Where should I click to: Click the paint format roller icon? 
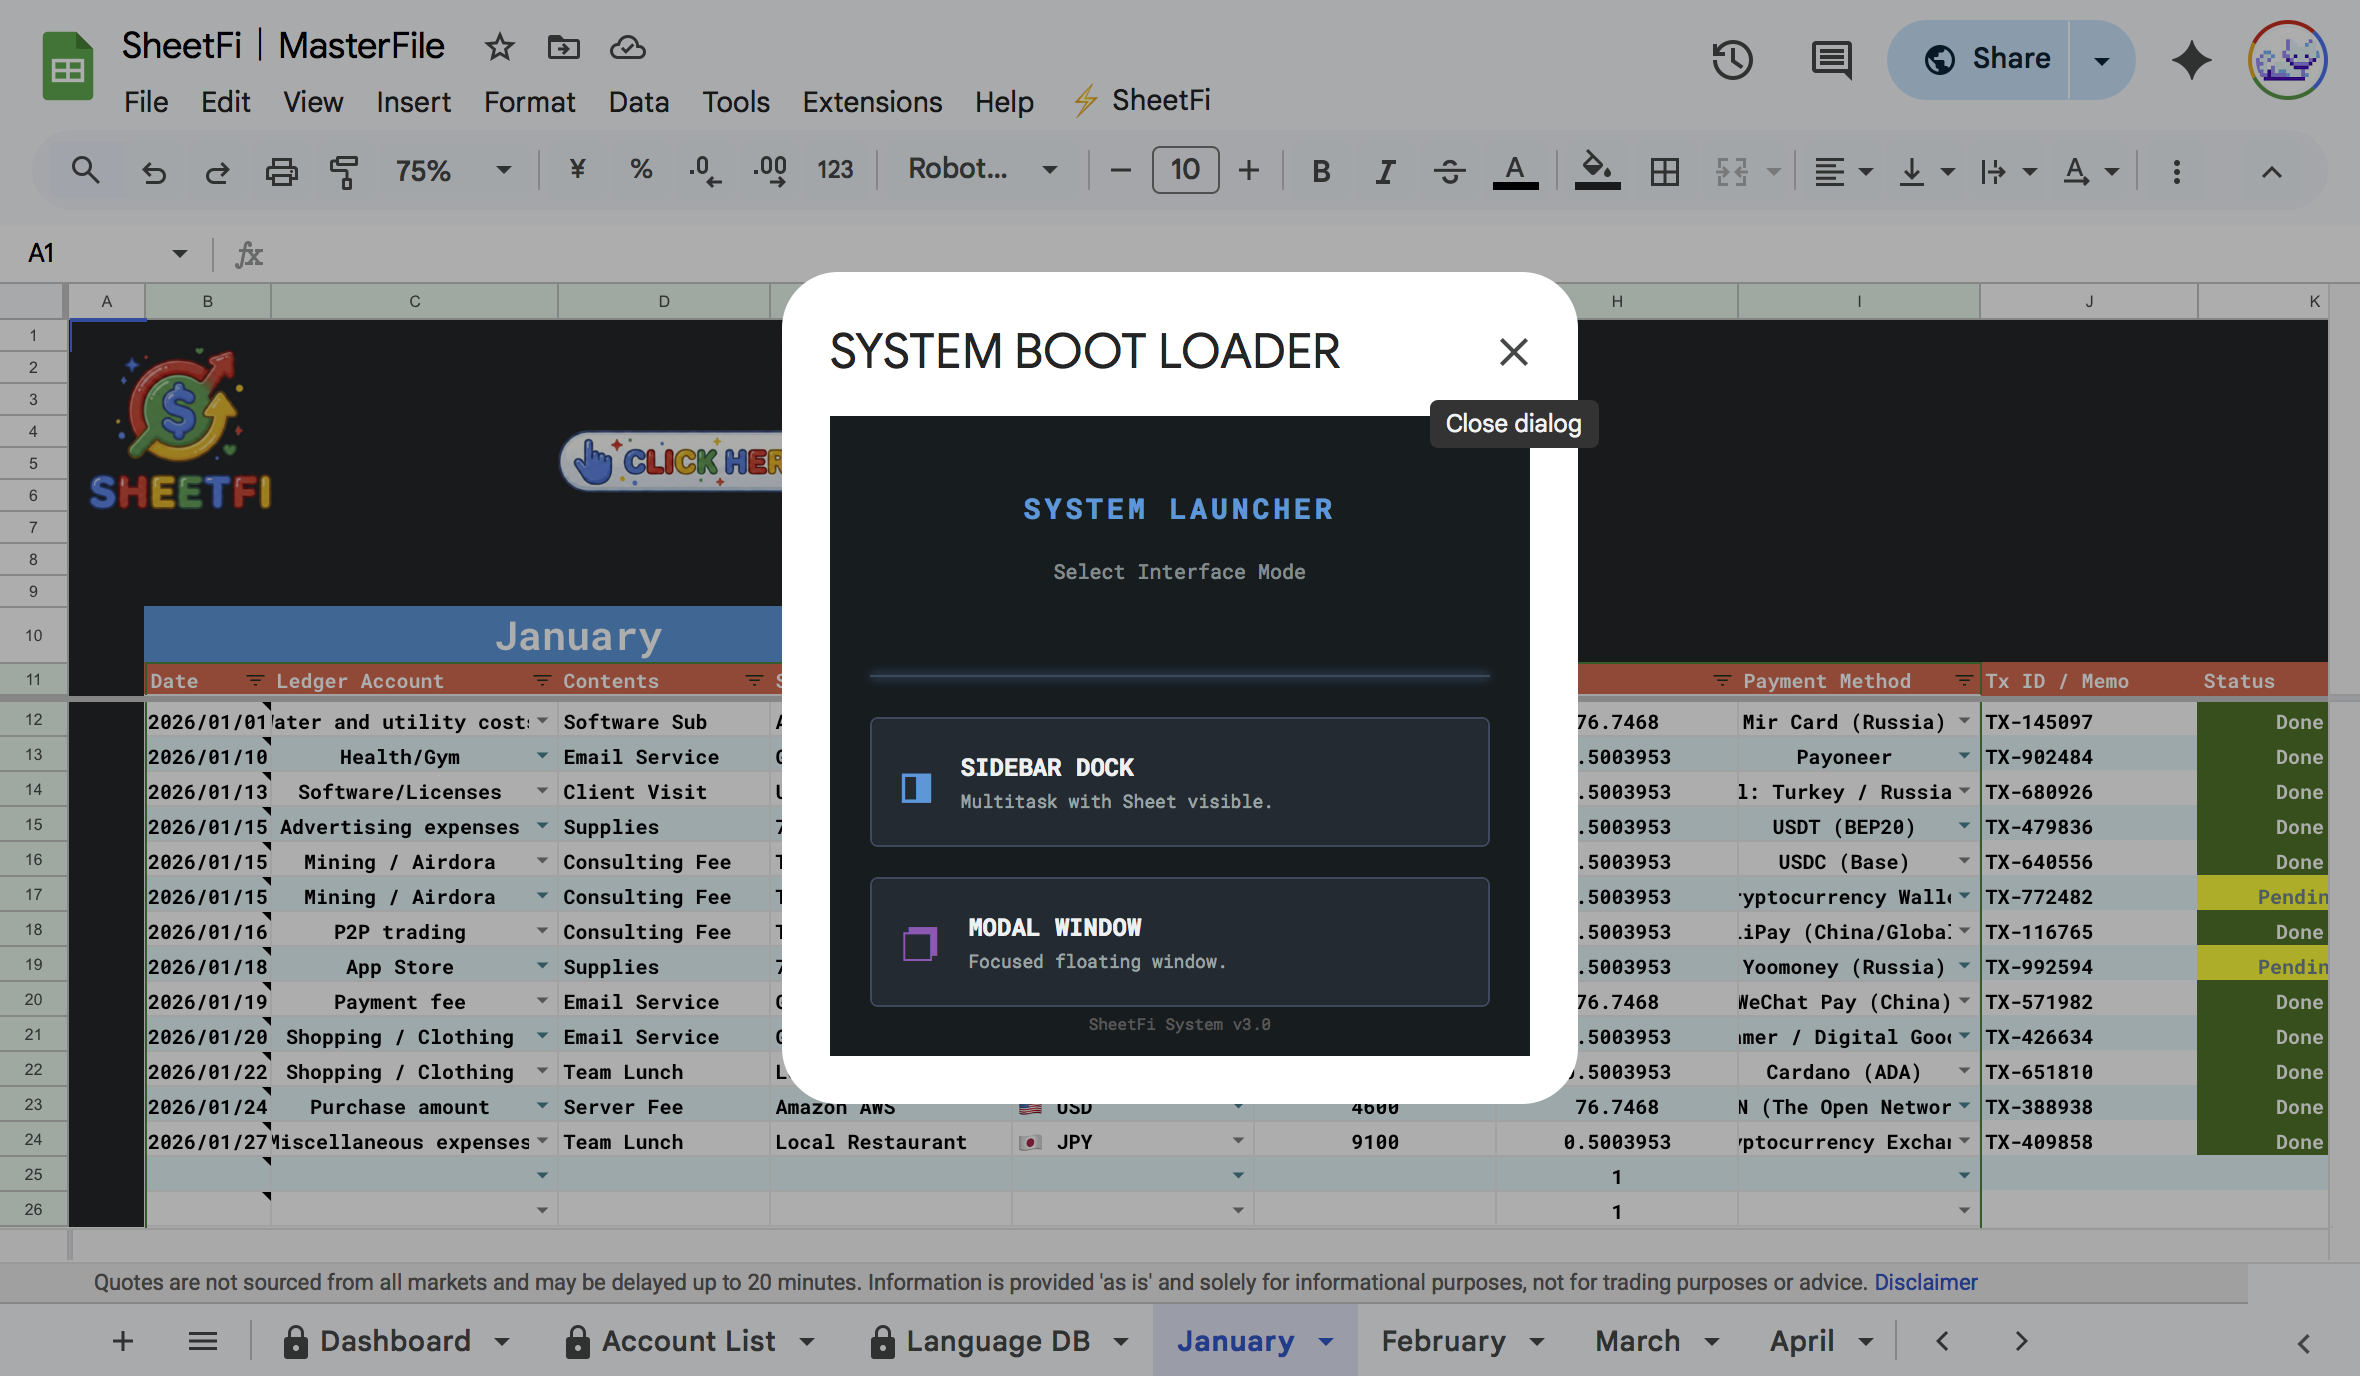click(343, 171)
